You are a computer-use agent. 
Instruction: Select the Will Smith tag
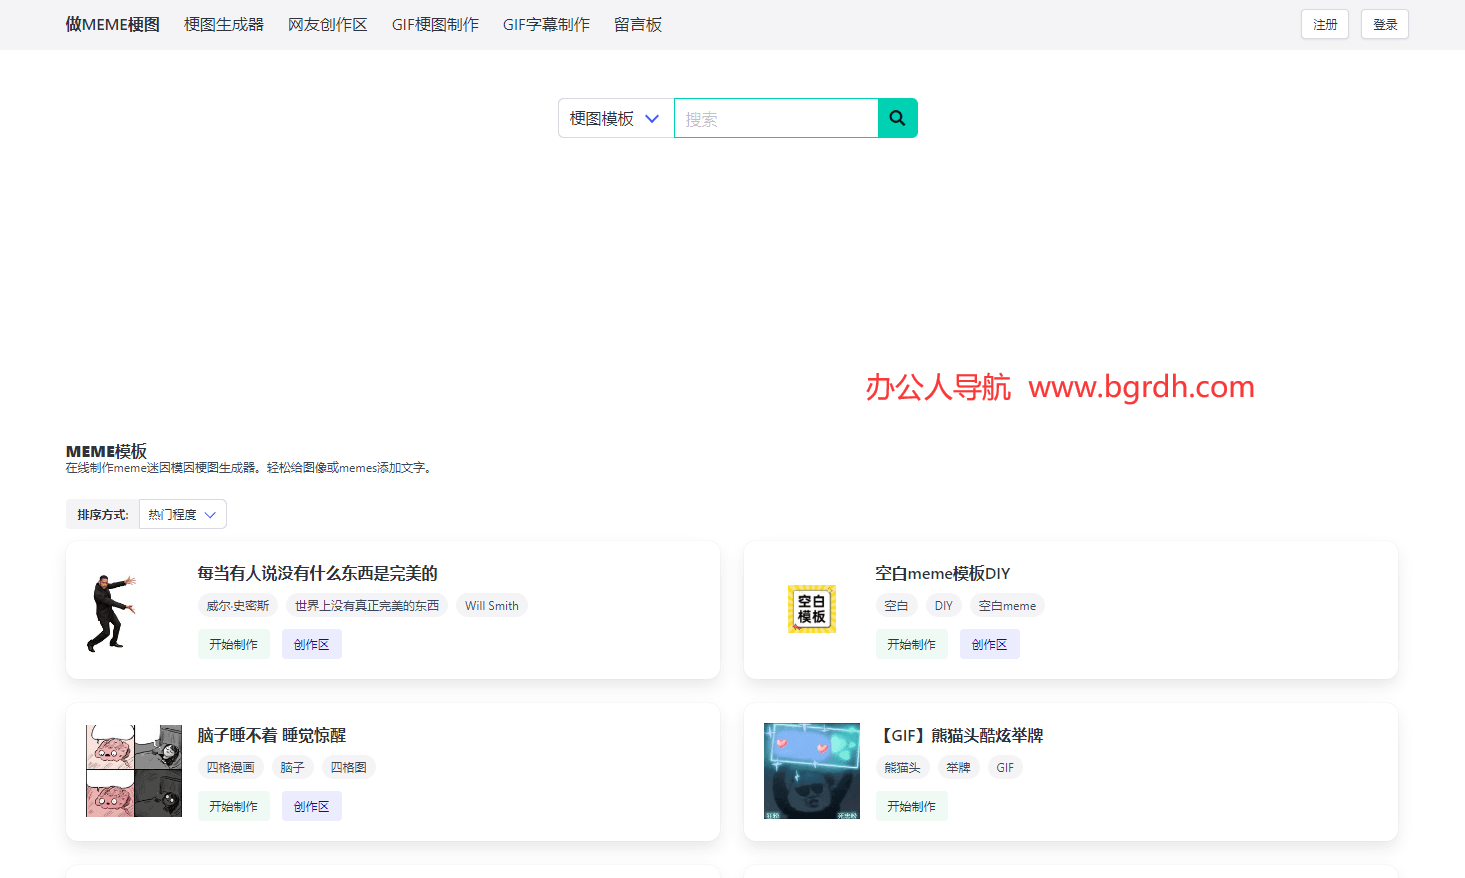(x=491, y=605)
